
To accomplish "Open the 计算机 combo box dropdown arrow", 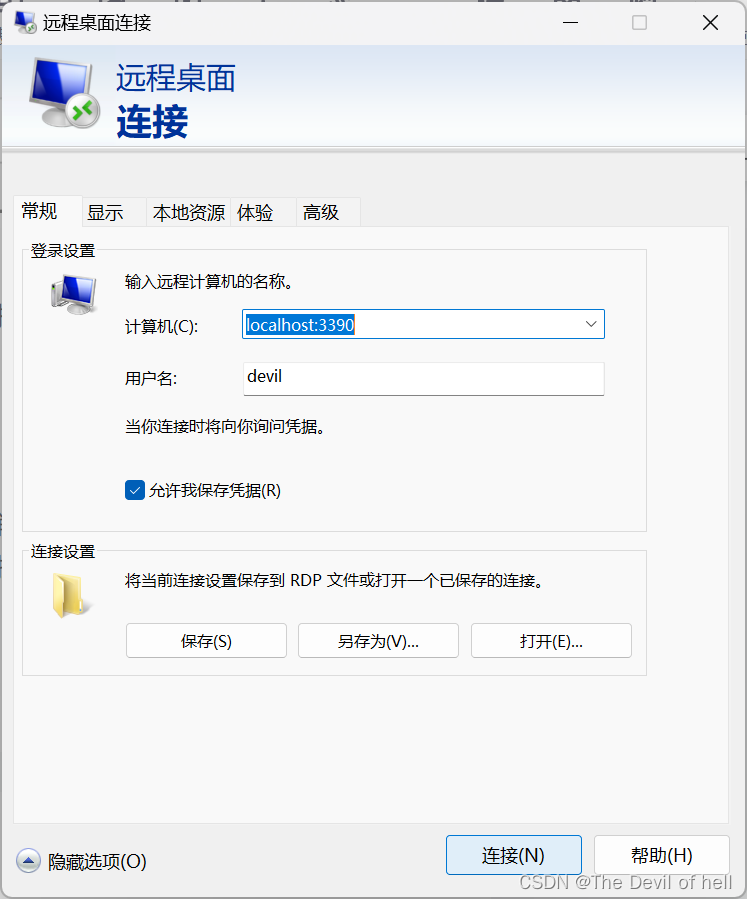I will click(x=591, y=324).
